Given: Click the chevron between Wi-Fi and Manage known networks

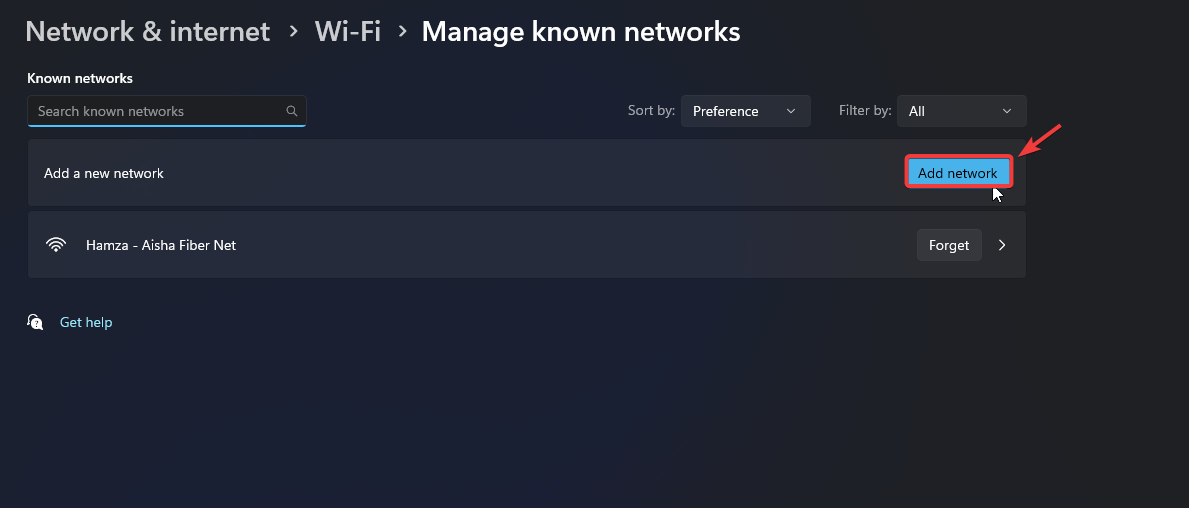Looking at the screenshot, I should point(402,31).
